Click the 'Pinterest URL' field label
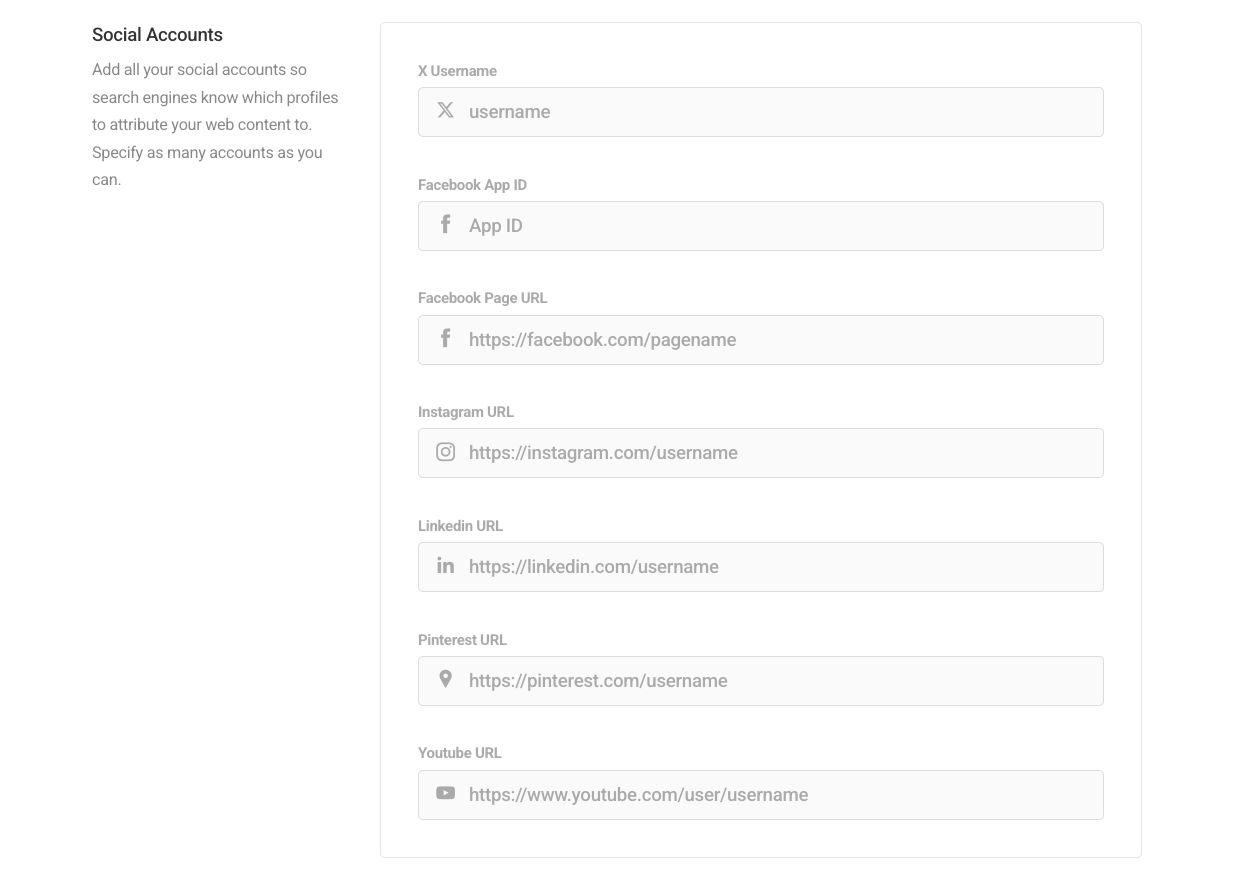 (462, 640)
